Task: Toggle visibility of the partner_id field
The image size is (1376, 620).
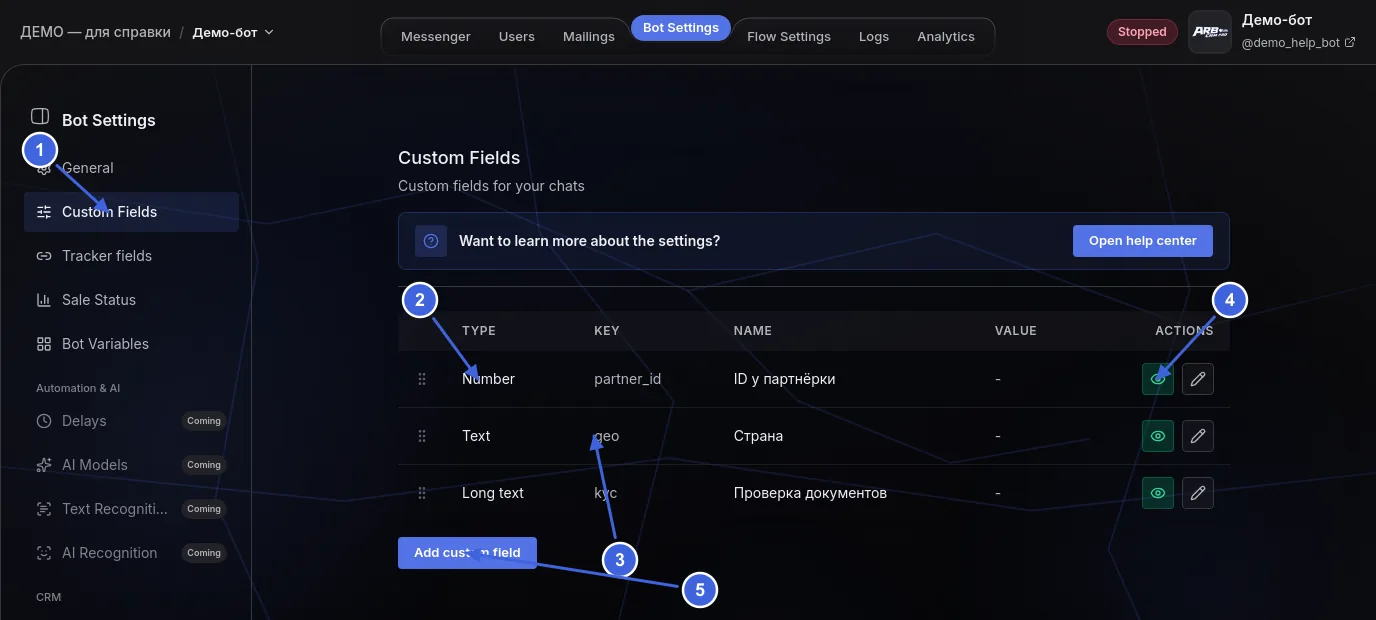Action: pos(1158,379)
